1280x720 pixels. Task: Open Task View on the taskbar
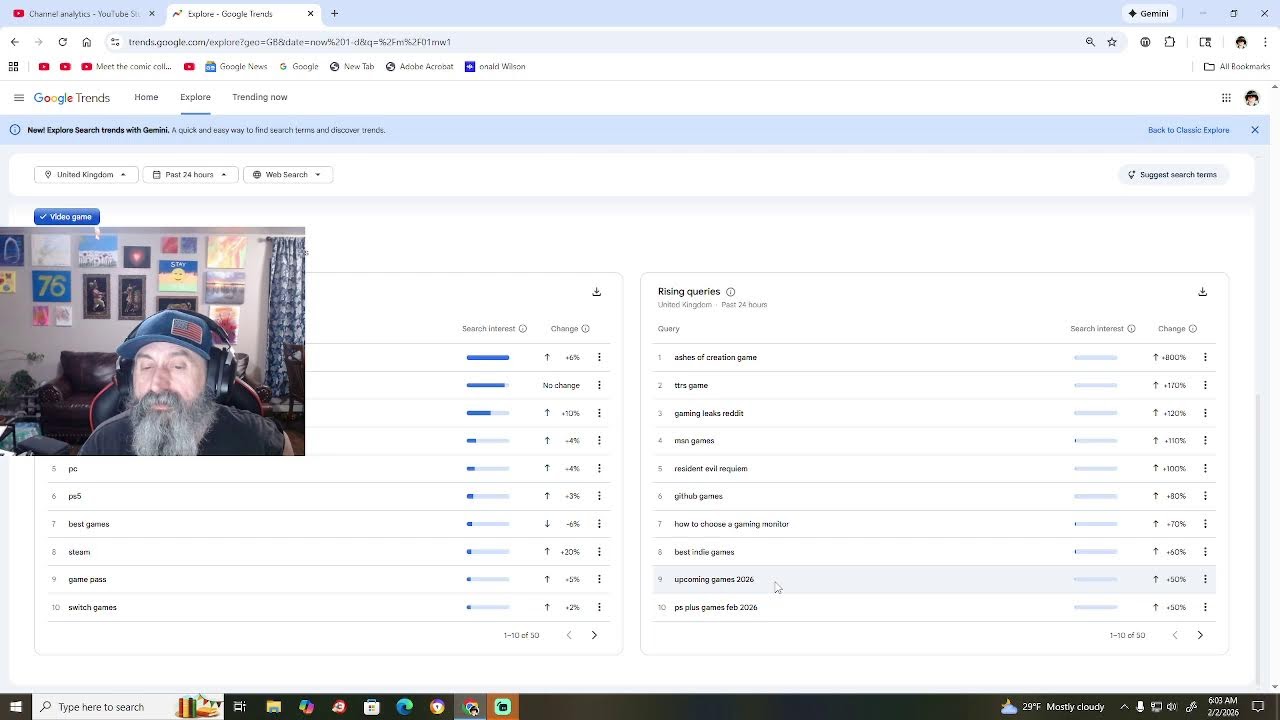click(240, 707)
